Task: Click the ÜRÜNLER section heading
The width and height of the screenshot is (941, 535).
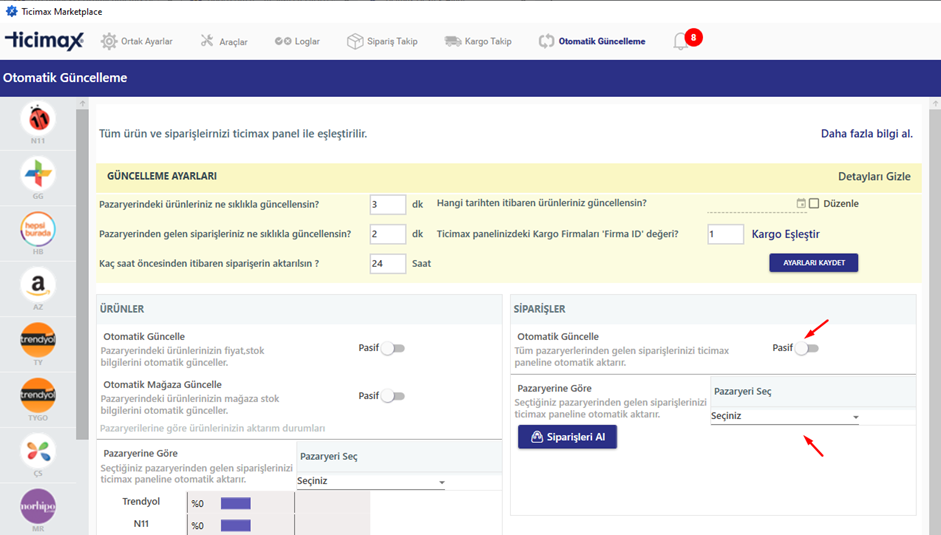Action: tap(122, 309)
